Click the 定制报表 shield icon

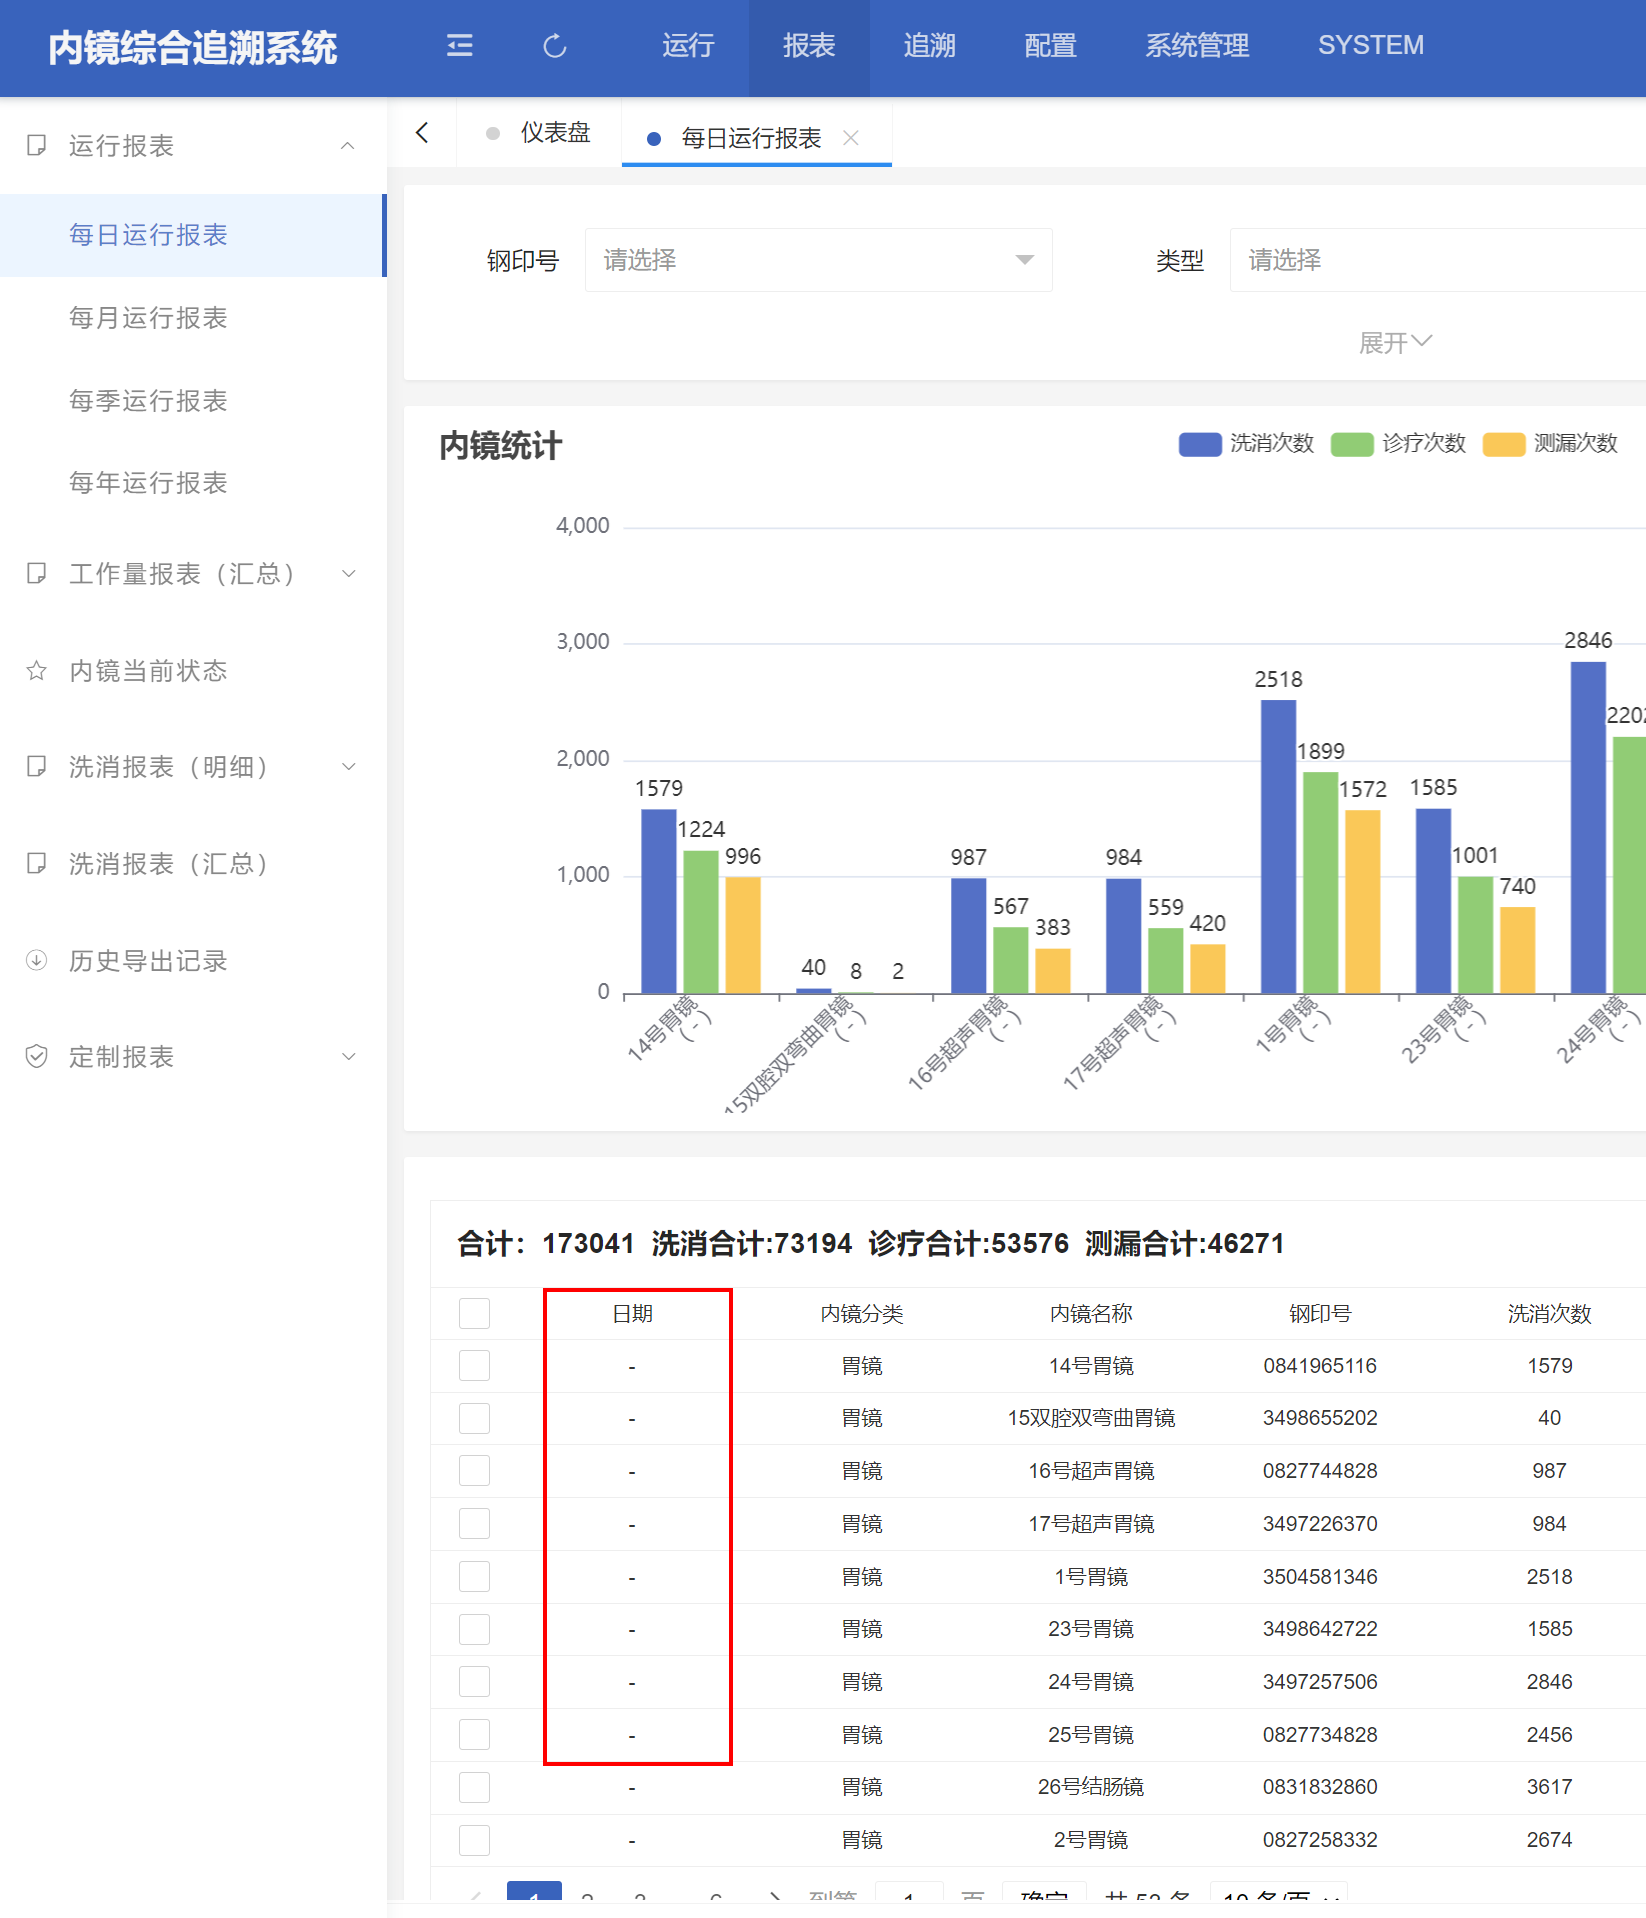[x=37, y=1057]
